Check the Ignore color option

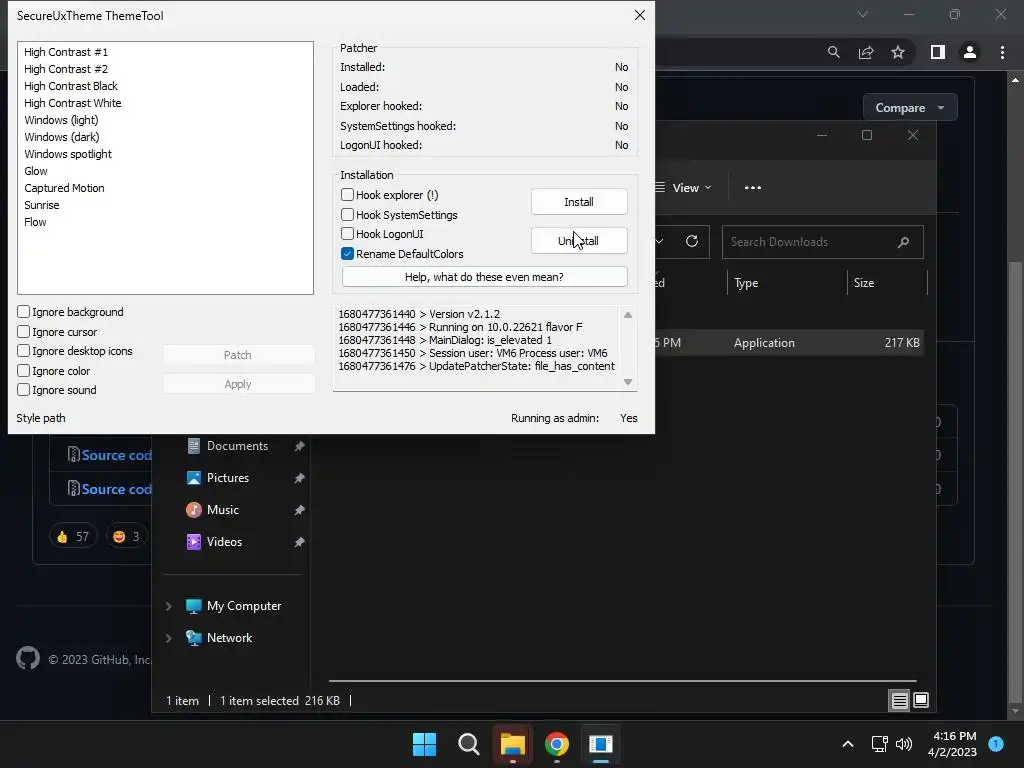point(24,371)
